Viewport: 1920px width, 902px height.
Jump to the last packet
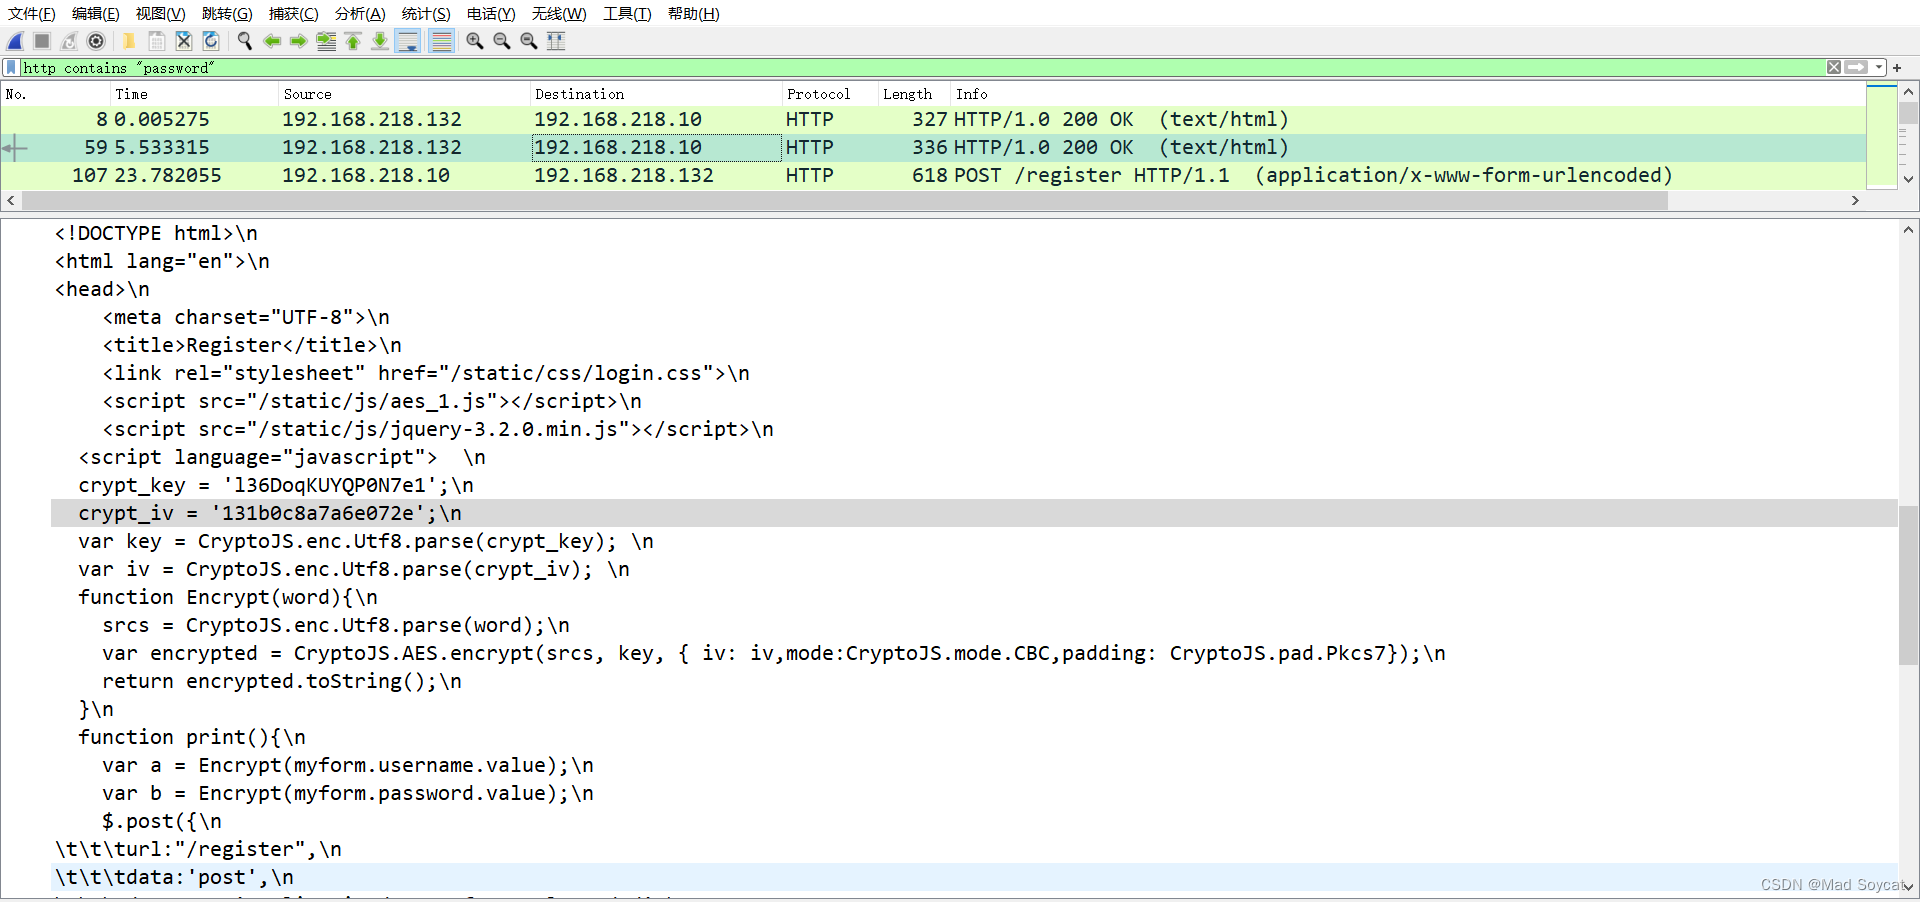point(380,41)
